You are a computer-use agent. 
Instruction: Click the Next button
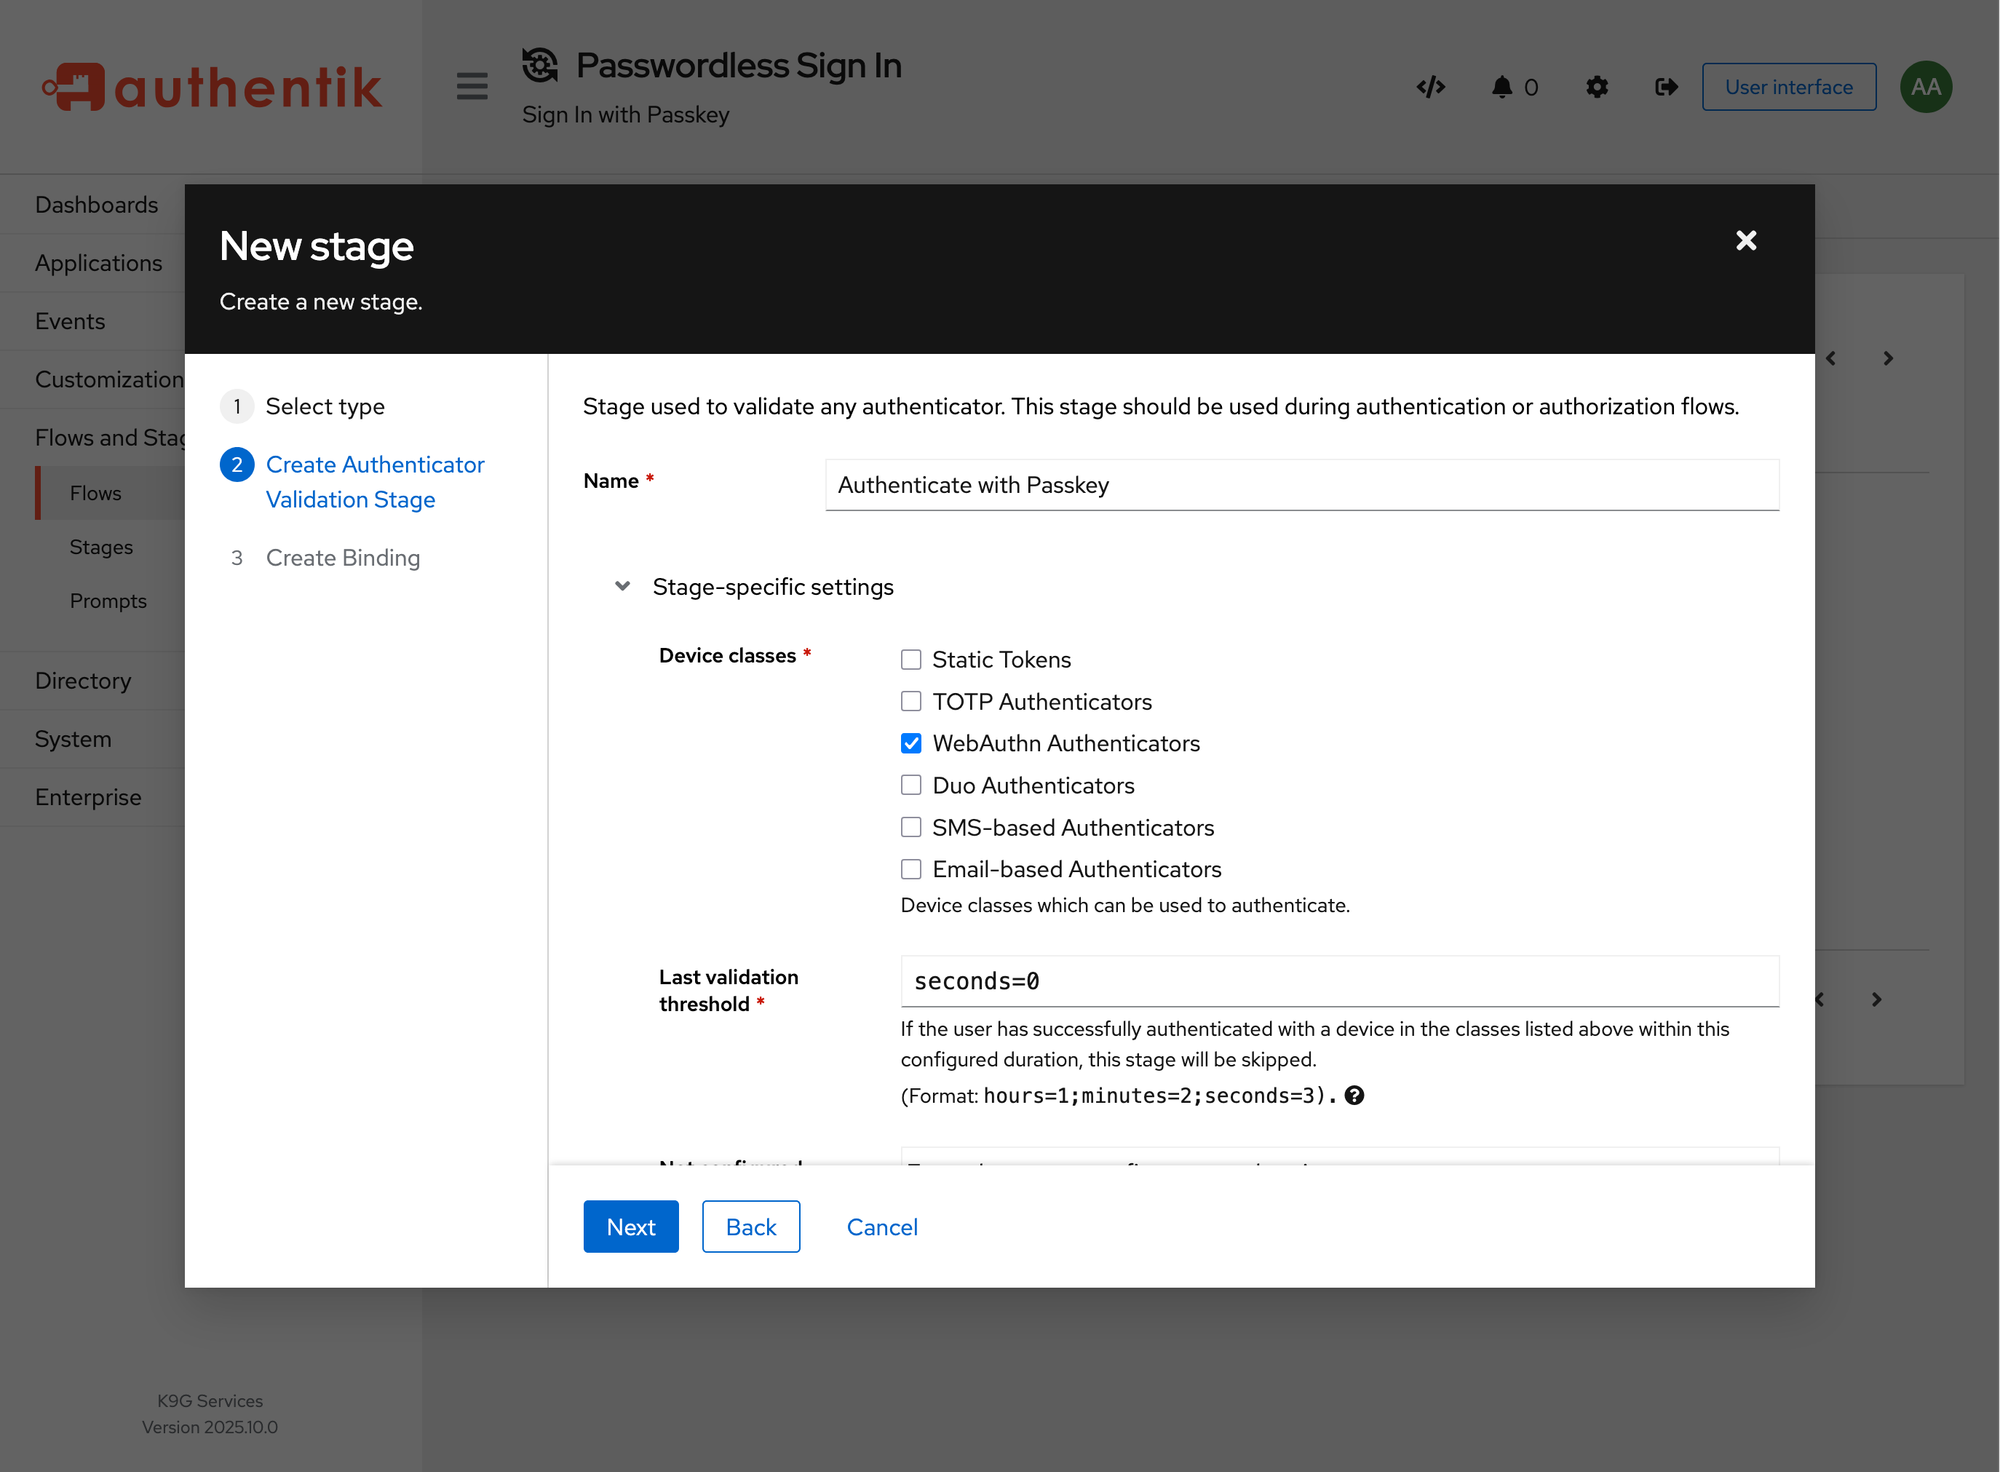[631, 1226]
